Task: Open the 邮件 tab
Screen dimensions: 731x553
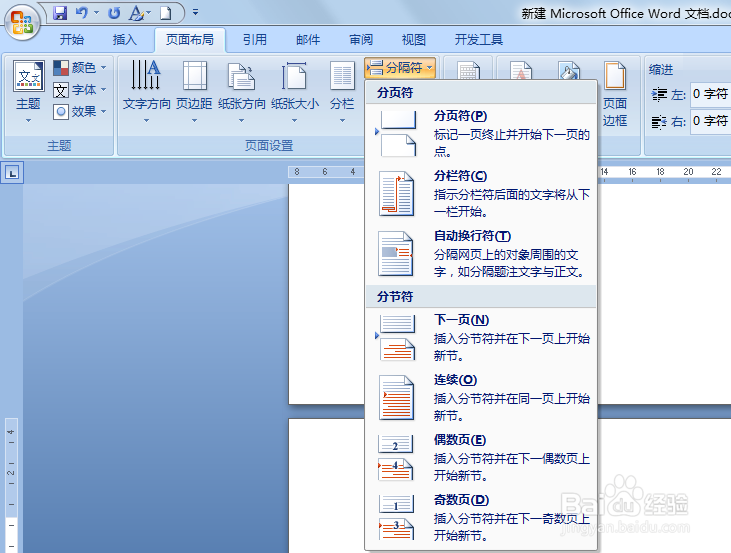Action: pyautogui.click(x=308, y=40)
